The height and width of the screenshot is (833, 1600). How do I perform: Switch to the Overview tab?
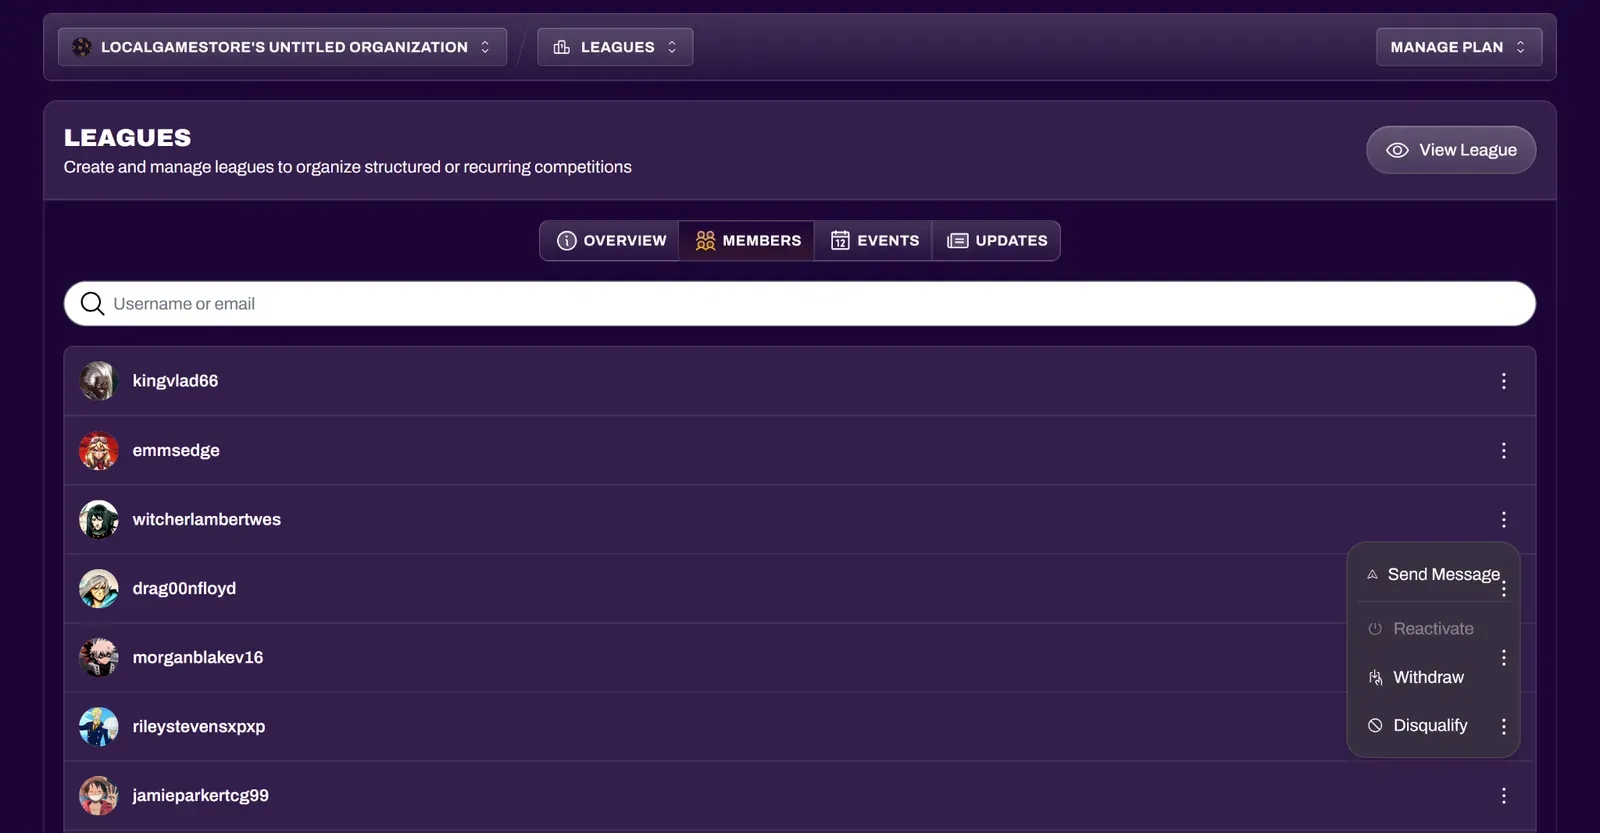click(x=610, y=241)
